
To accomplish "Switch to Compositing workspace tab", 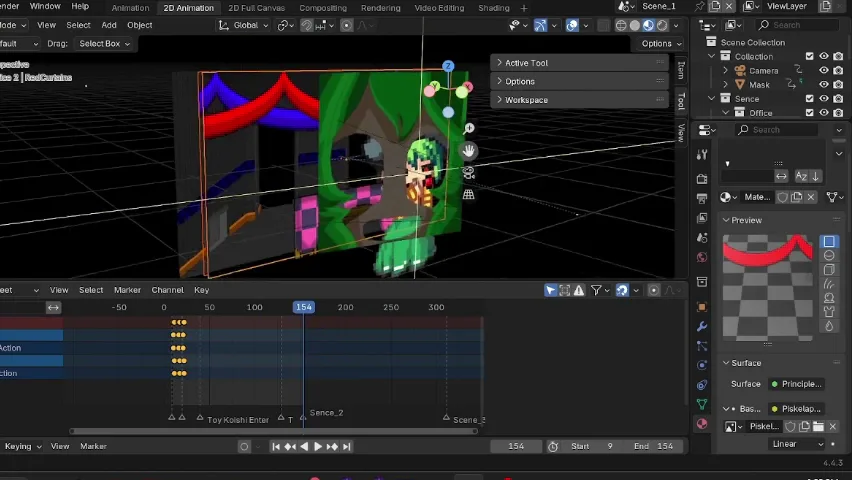I will click(323, 8).
